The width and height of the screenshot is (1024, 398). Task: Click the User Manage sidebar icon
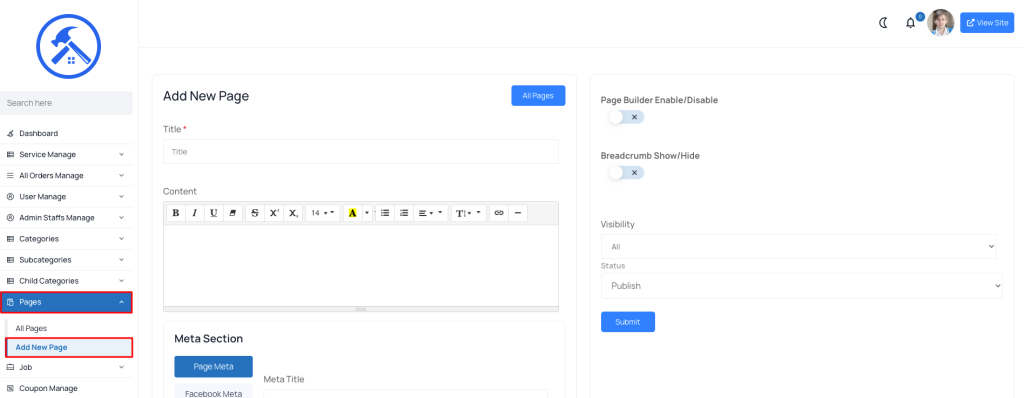tap(10, 197)
